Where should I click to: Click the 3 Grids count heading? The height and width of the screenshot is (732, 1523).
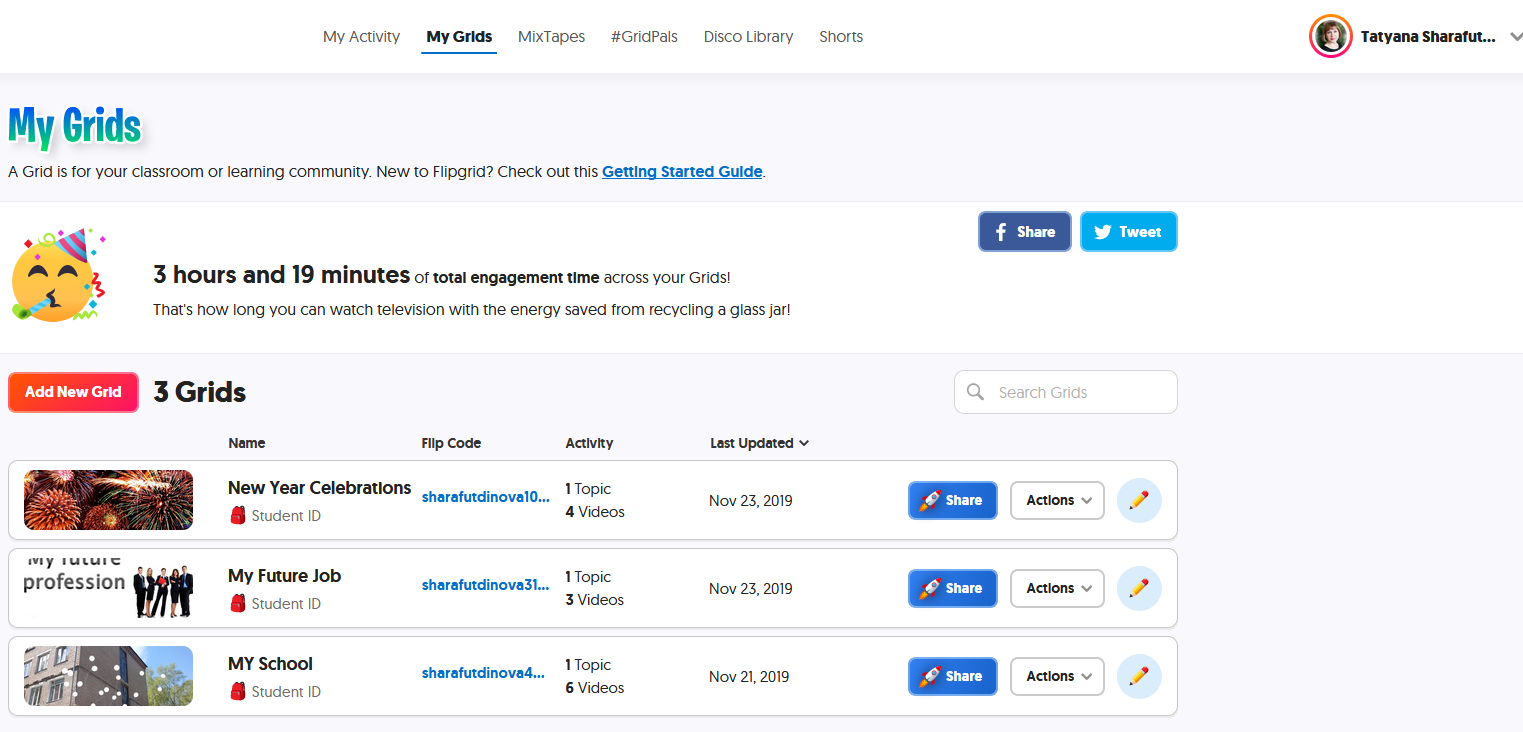(200, 392)
